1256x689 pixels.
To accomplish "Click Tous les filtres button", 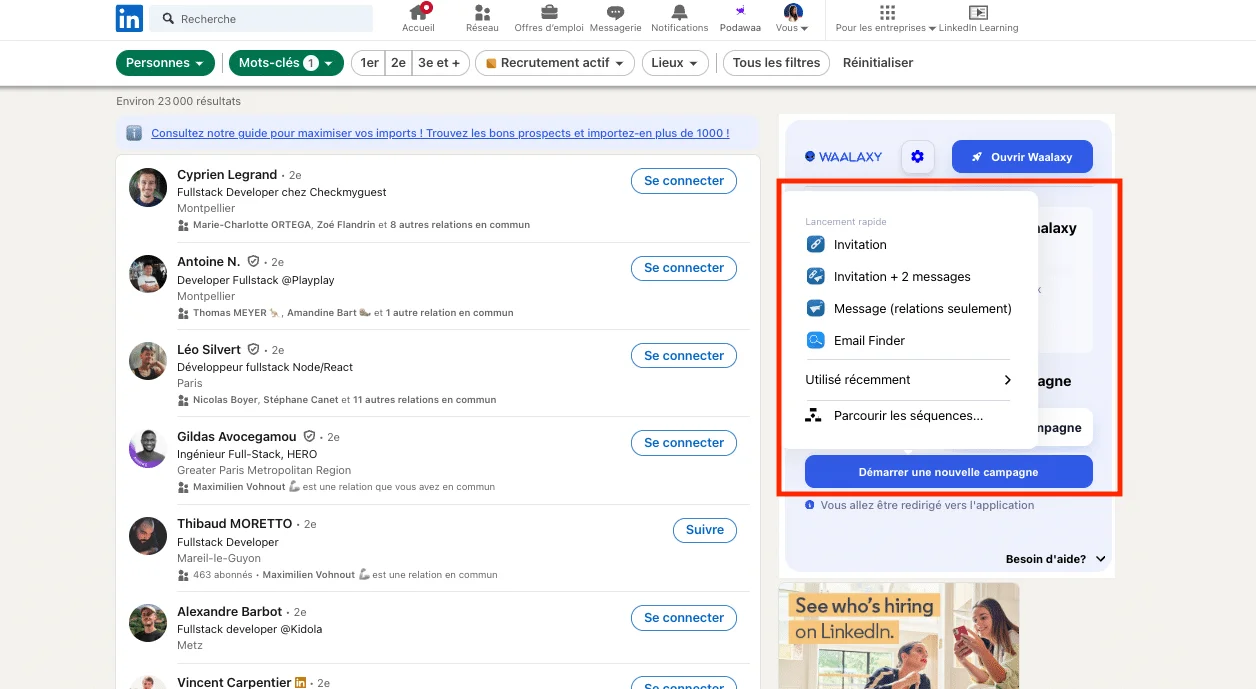I will point(777,63).
